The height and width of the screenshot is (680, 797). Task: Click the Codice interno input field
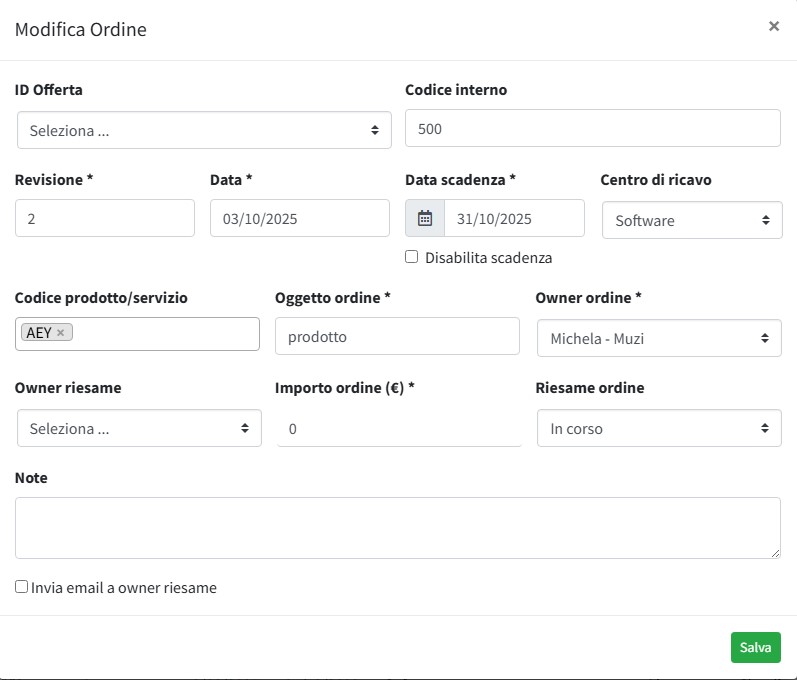pyautogui.click(x=592, y=129)
